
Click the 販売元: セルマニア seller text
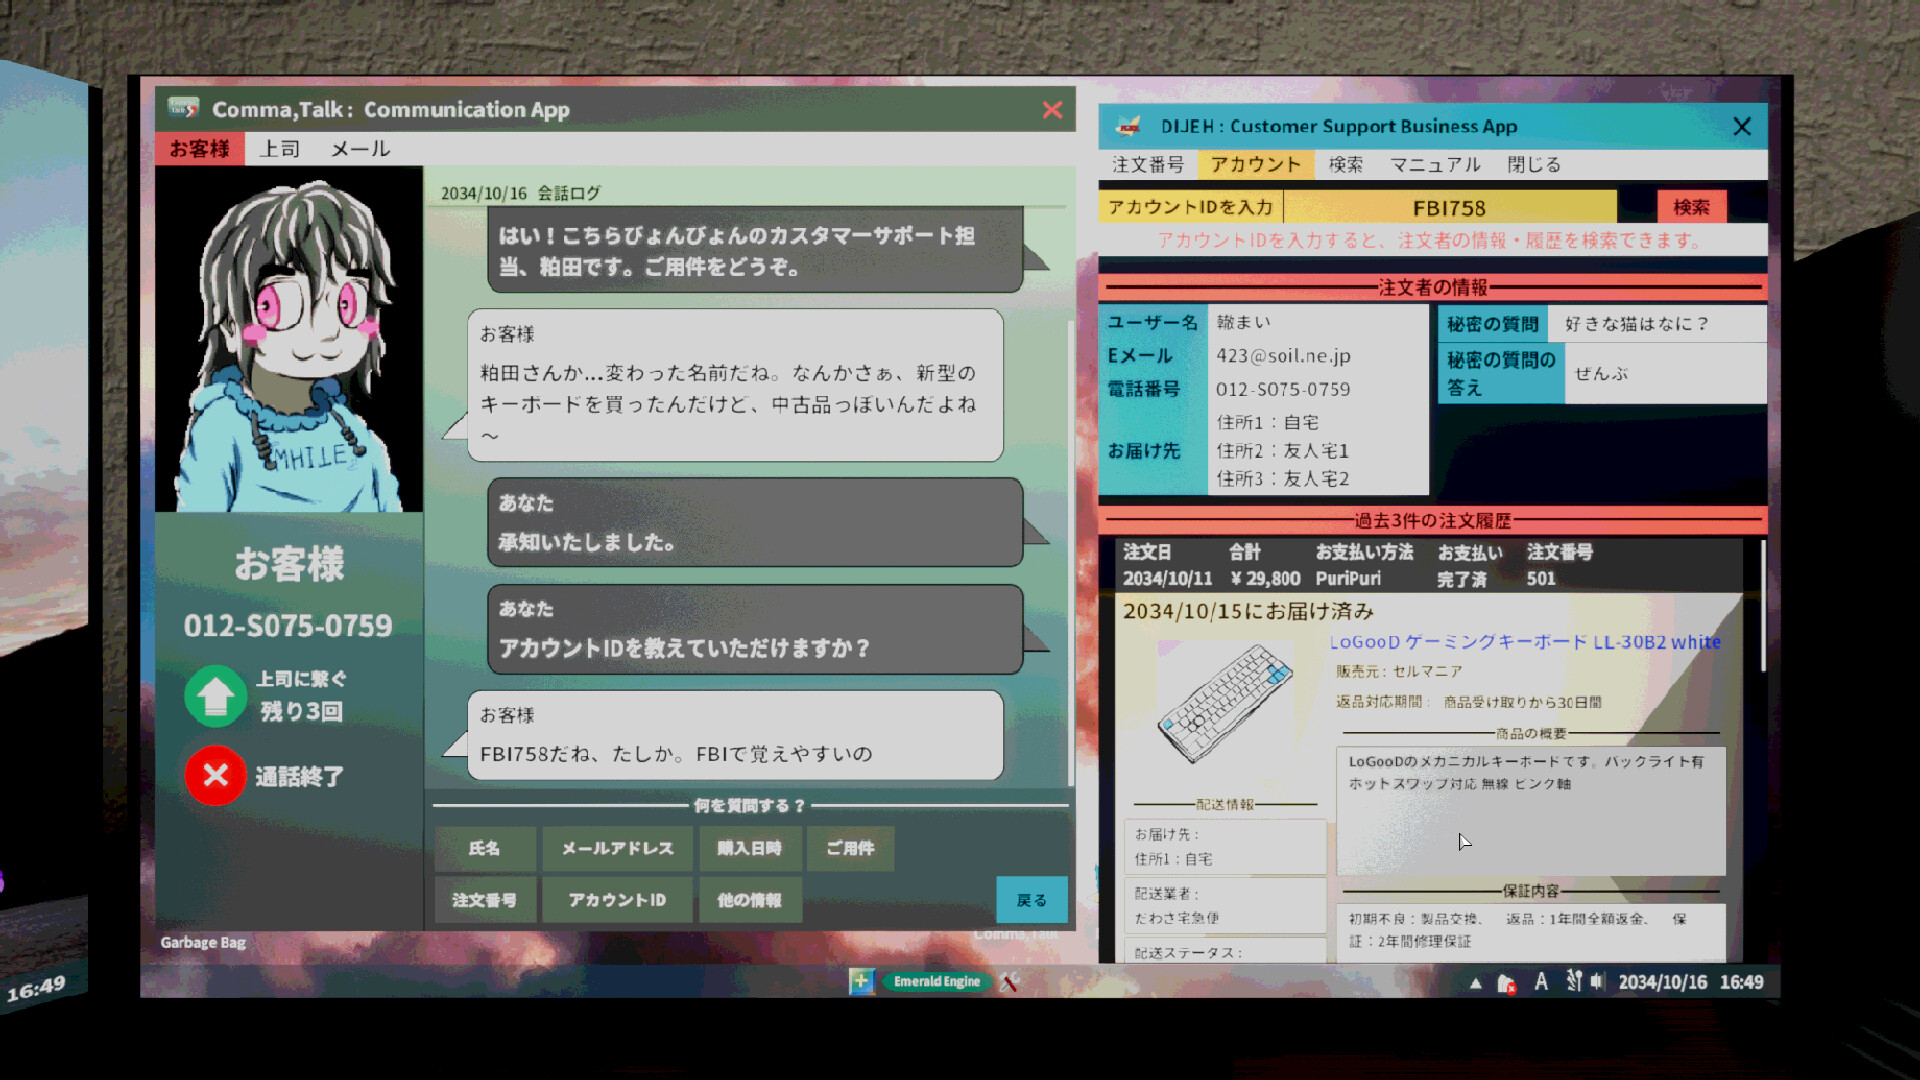tap(1399, 672)
